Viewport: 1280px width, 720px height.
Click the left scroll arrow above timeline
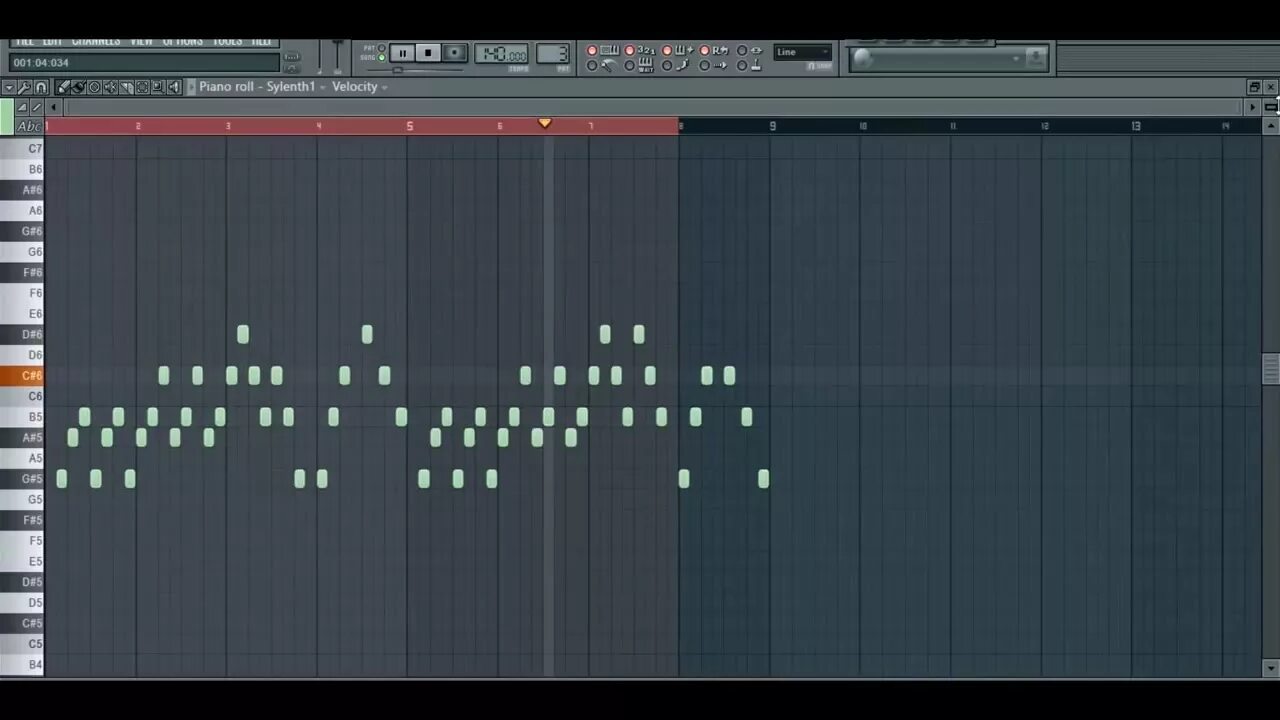click(54, 107)
